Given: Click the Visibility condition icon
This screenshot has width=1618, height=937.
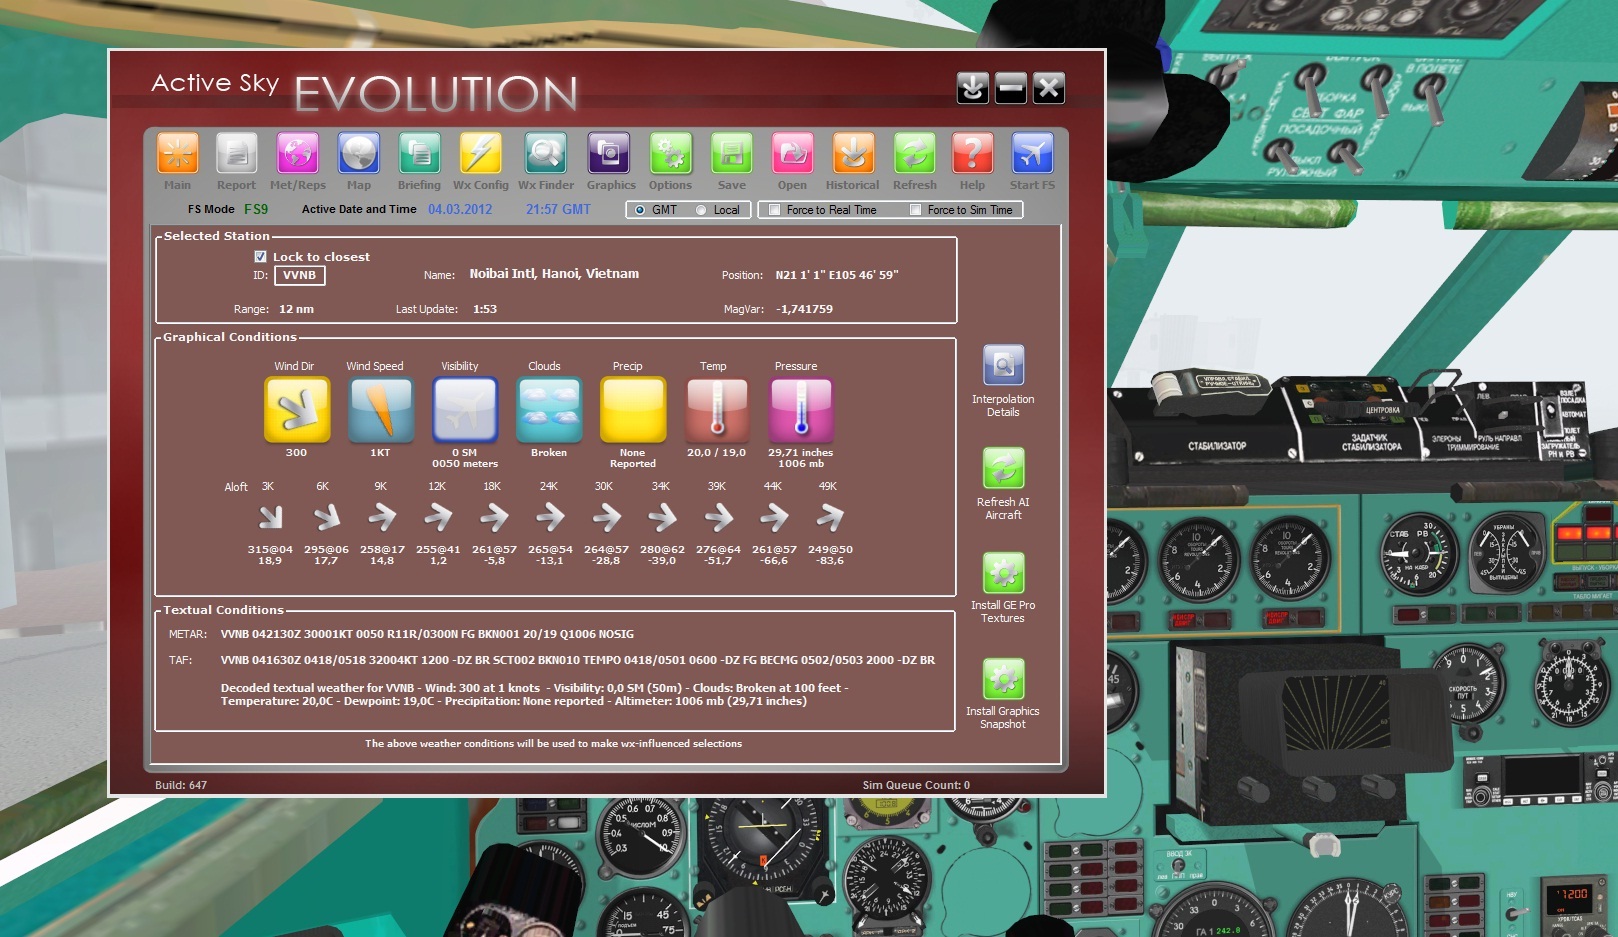Looking at the screenshot, I should 465,410.
